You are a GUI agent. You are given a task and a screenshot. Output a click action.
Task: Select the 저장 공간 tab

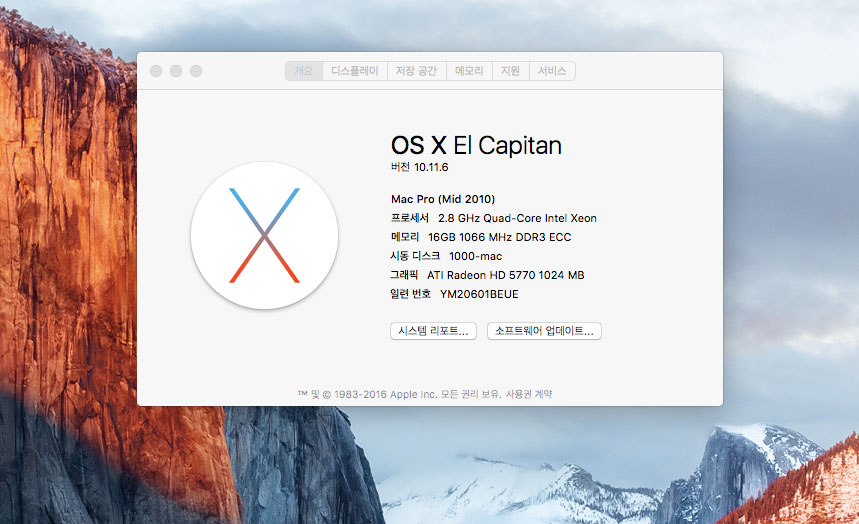pos(417,71)
